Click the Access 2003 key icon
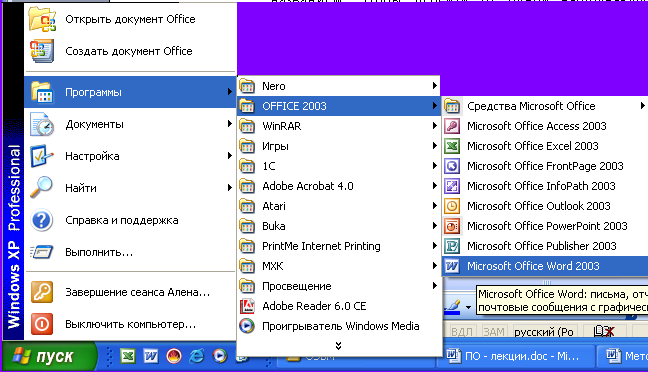This screenshot has width=648, height=372. point(452,126)
